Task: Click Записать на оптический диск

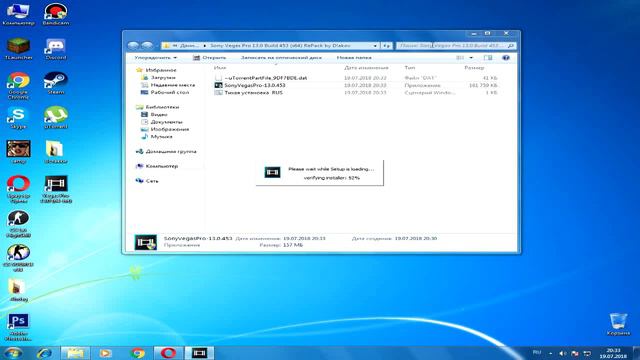Action: [x=281, y=58]
